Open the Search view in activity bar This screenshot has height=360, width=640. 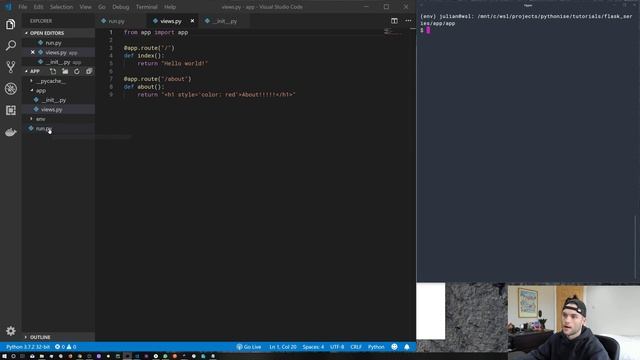[11, 45]
